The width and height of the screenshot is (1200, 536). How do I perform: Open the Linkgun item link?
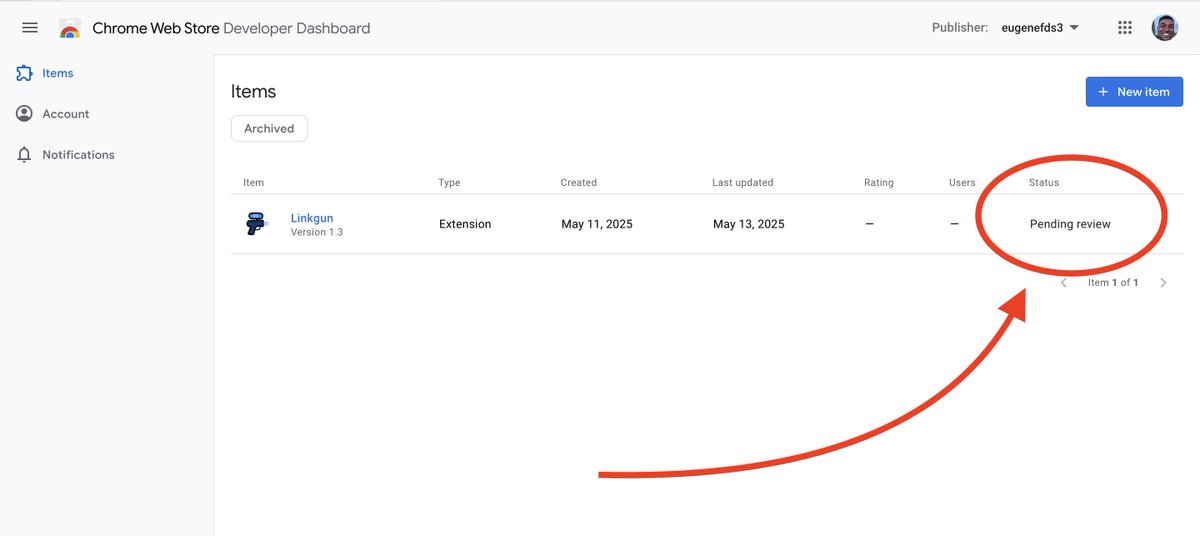312,218
